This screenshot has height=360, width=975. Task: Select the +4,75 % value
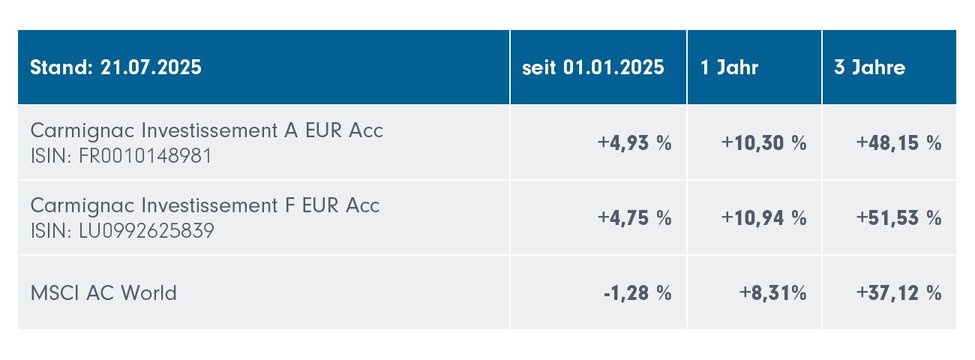(x=634, y=218)
